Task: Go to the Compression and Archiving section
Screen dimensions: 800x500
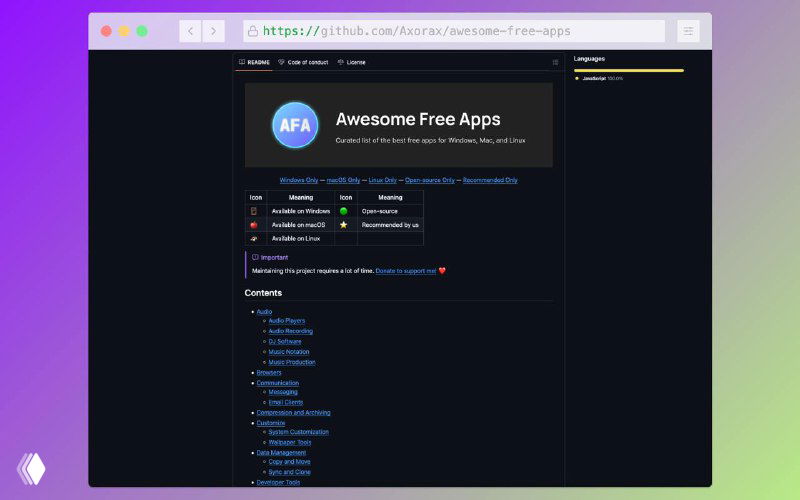Action: [x=293, y=412]
